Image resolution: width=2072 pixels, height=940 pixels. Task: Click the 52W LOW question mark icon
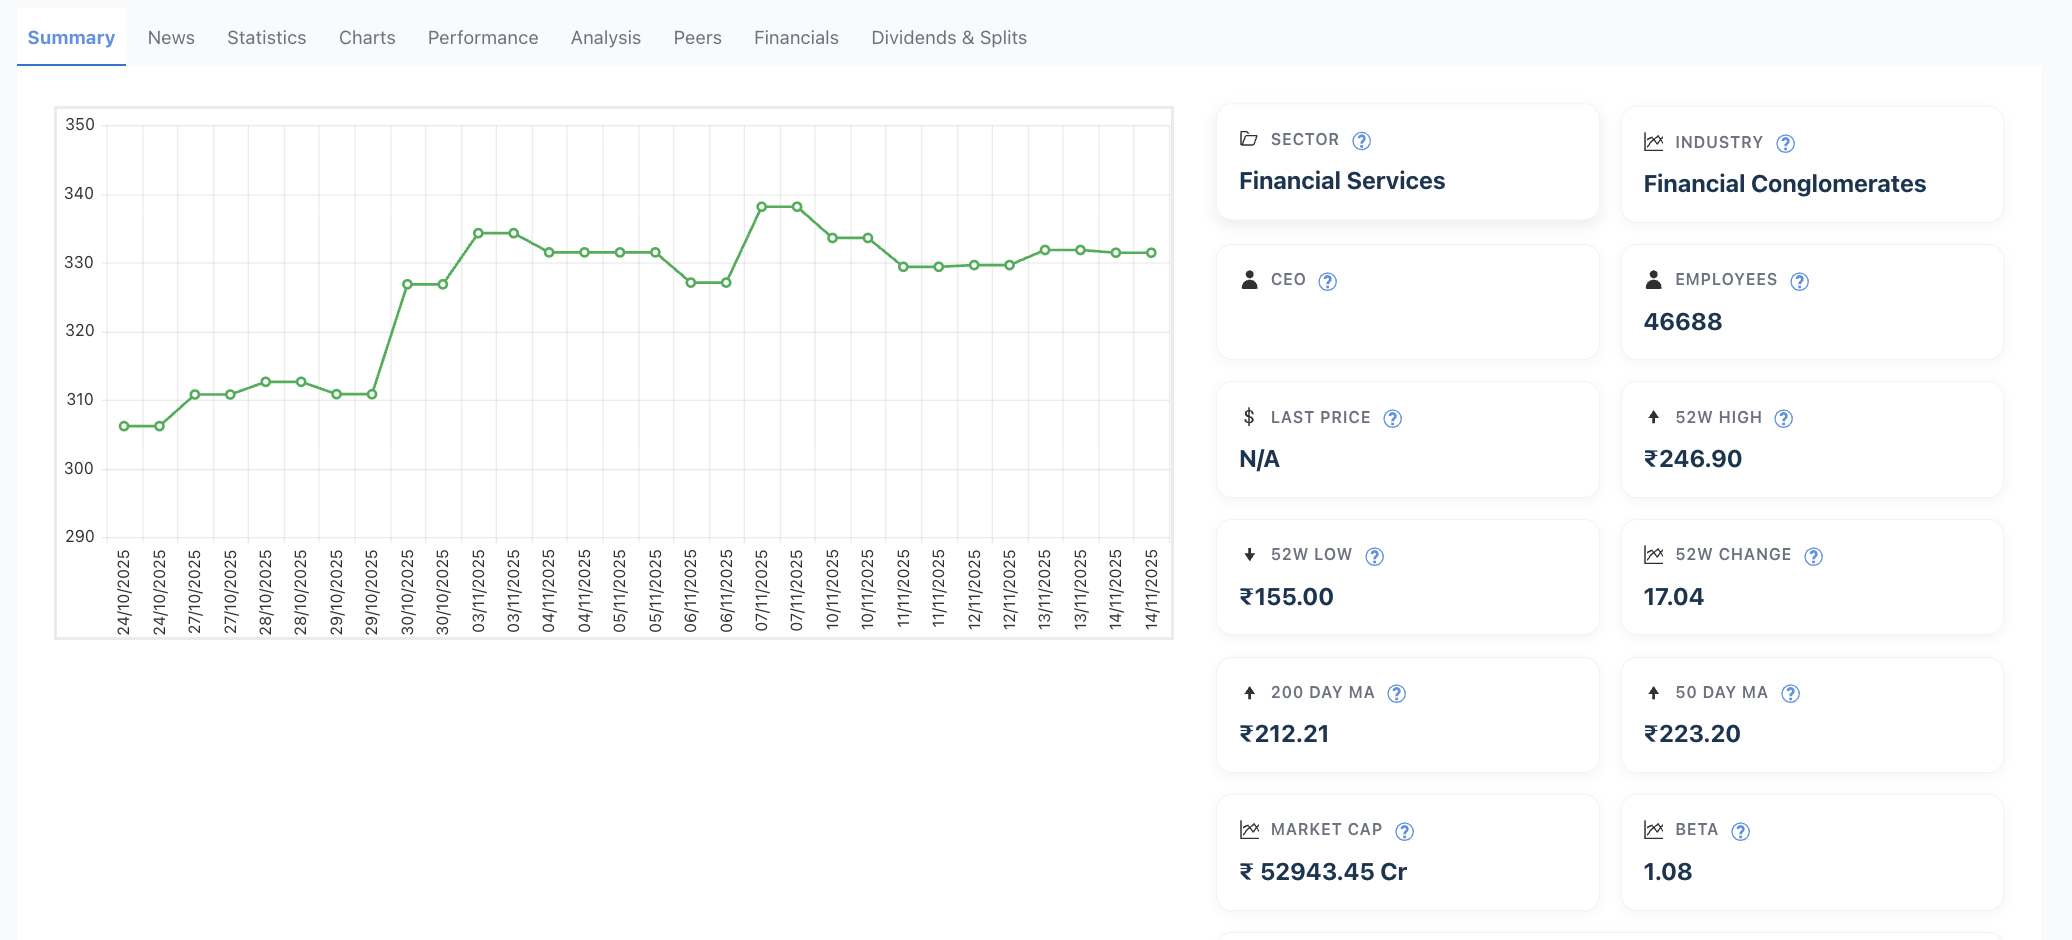1374,557
